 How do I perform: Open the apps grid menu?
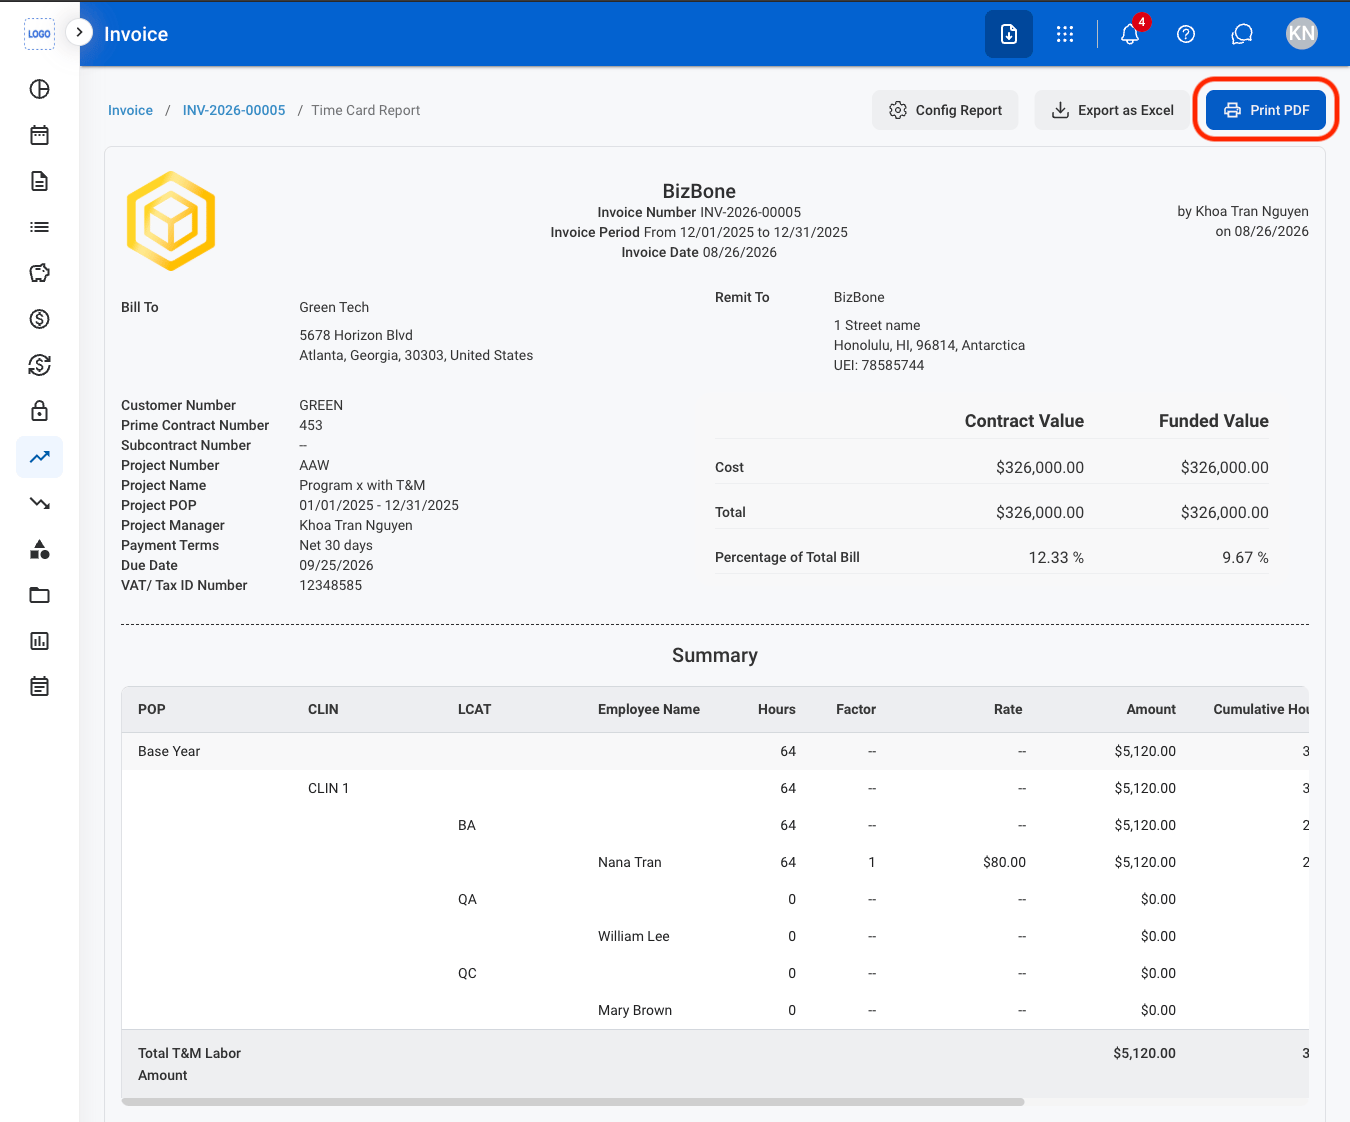tap(1065, 34)
